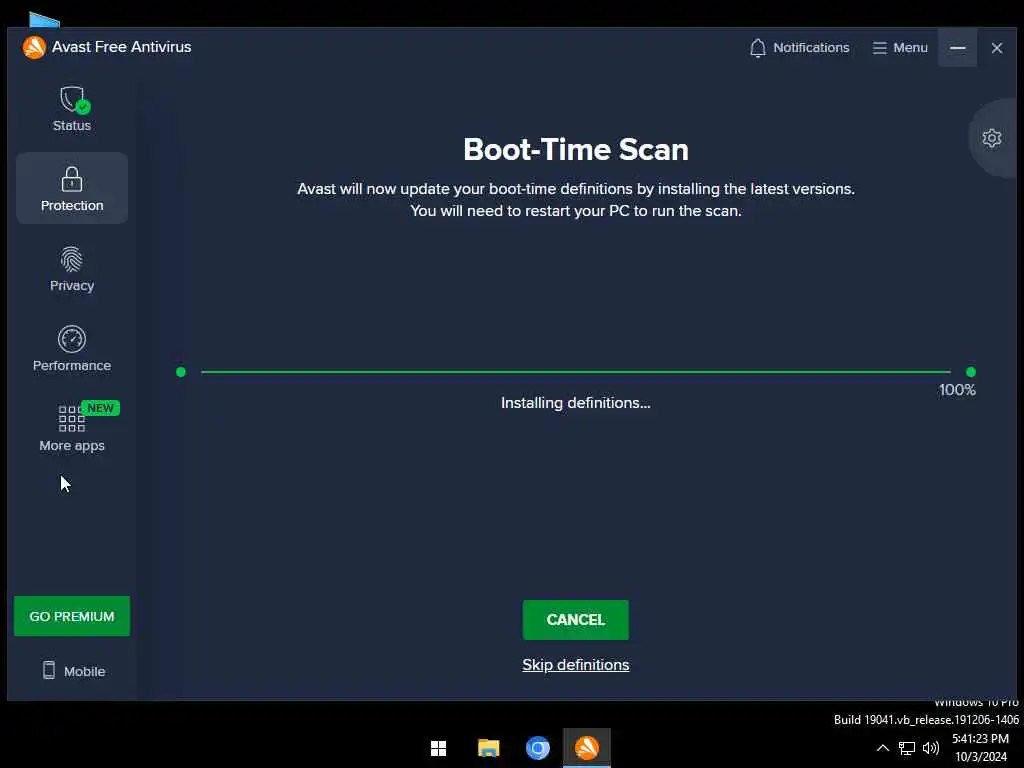
Task: Click the 'Boot-Time Scan' heading
Action: click(x=575, y=150)
